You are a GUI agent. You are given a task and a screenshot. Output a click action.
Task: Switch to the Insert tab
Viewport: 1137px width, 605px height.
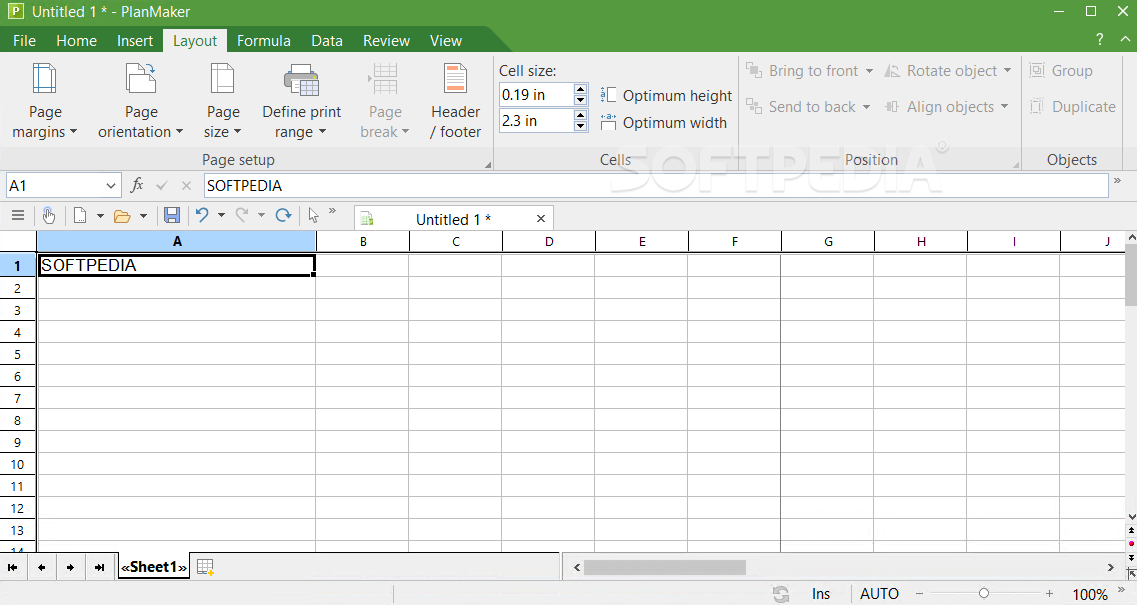coord(135,41)
